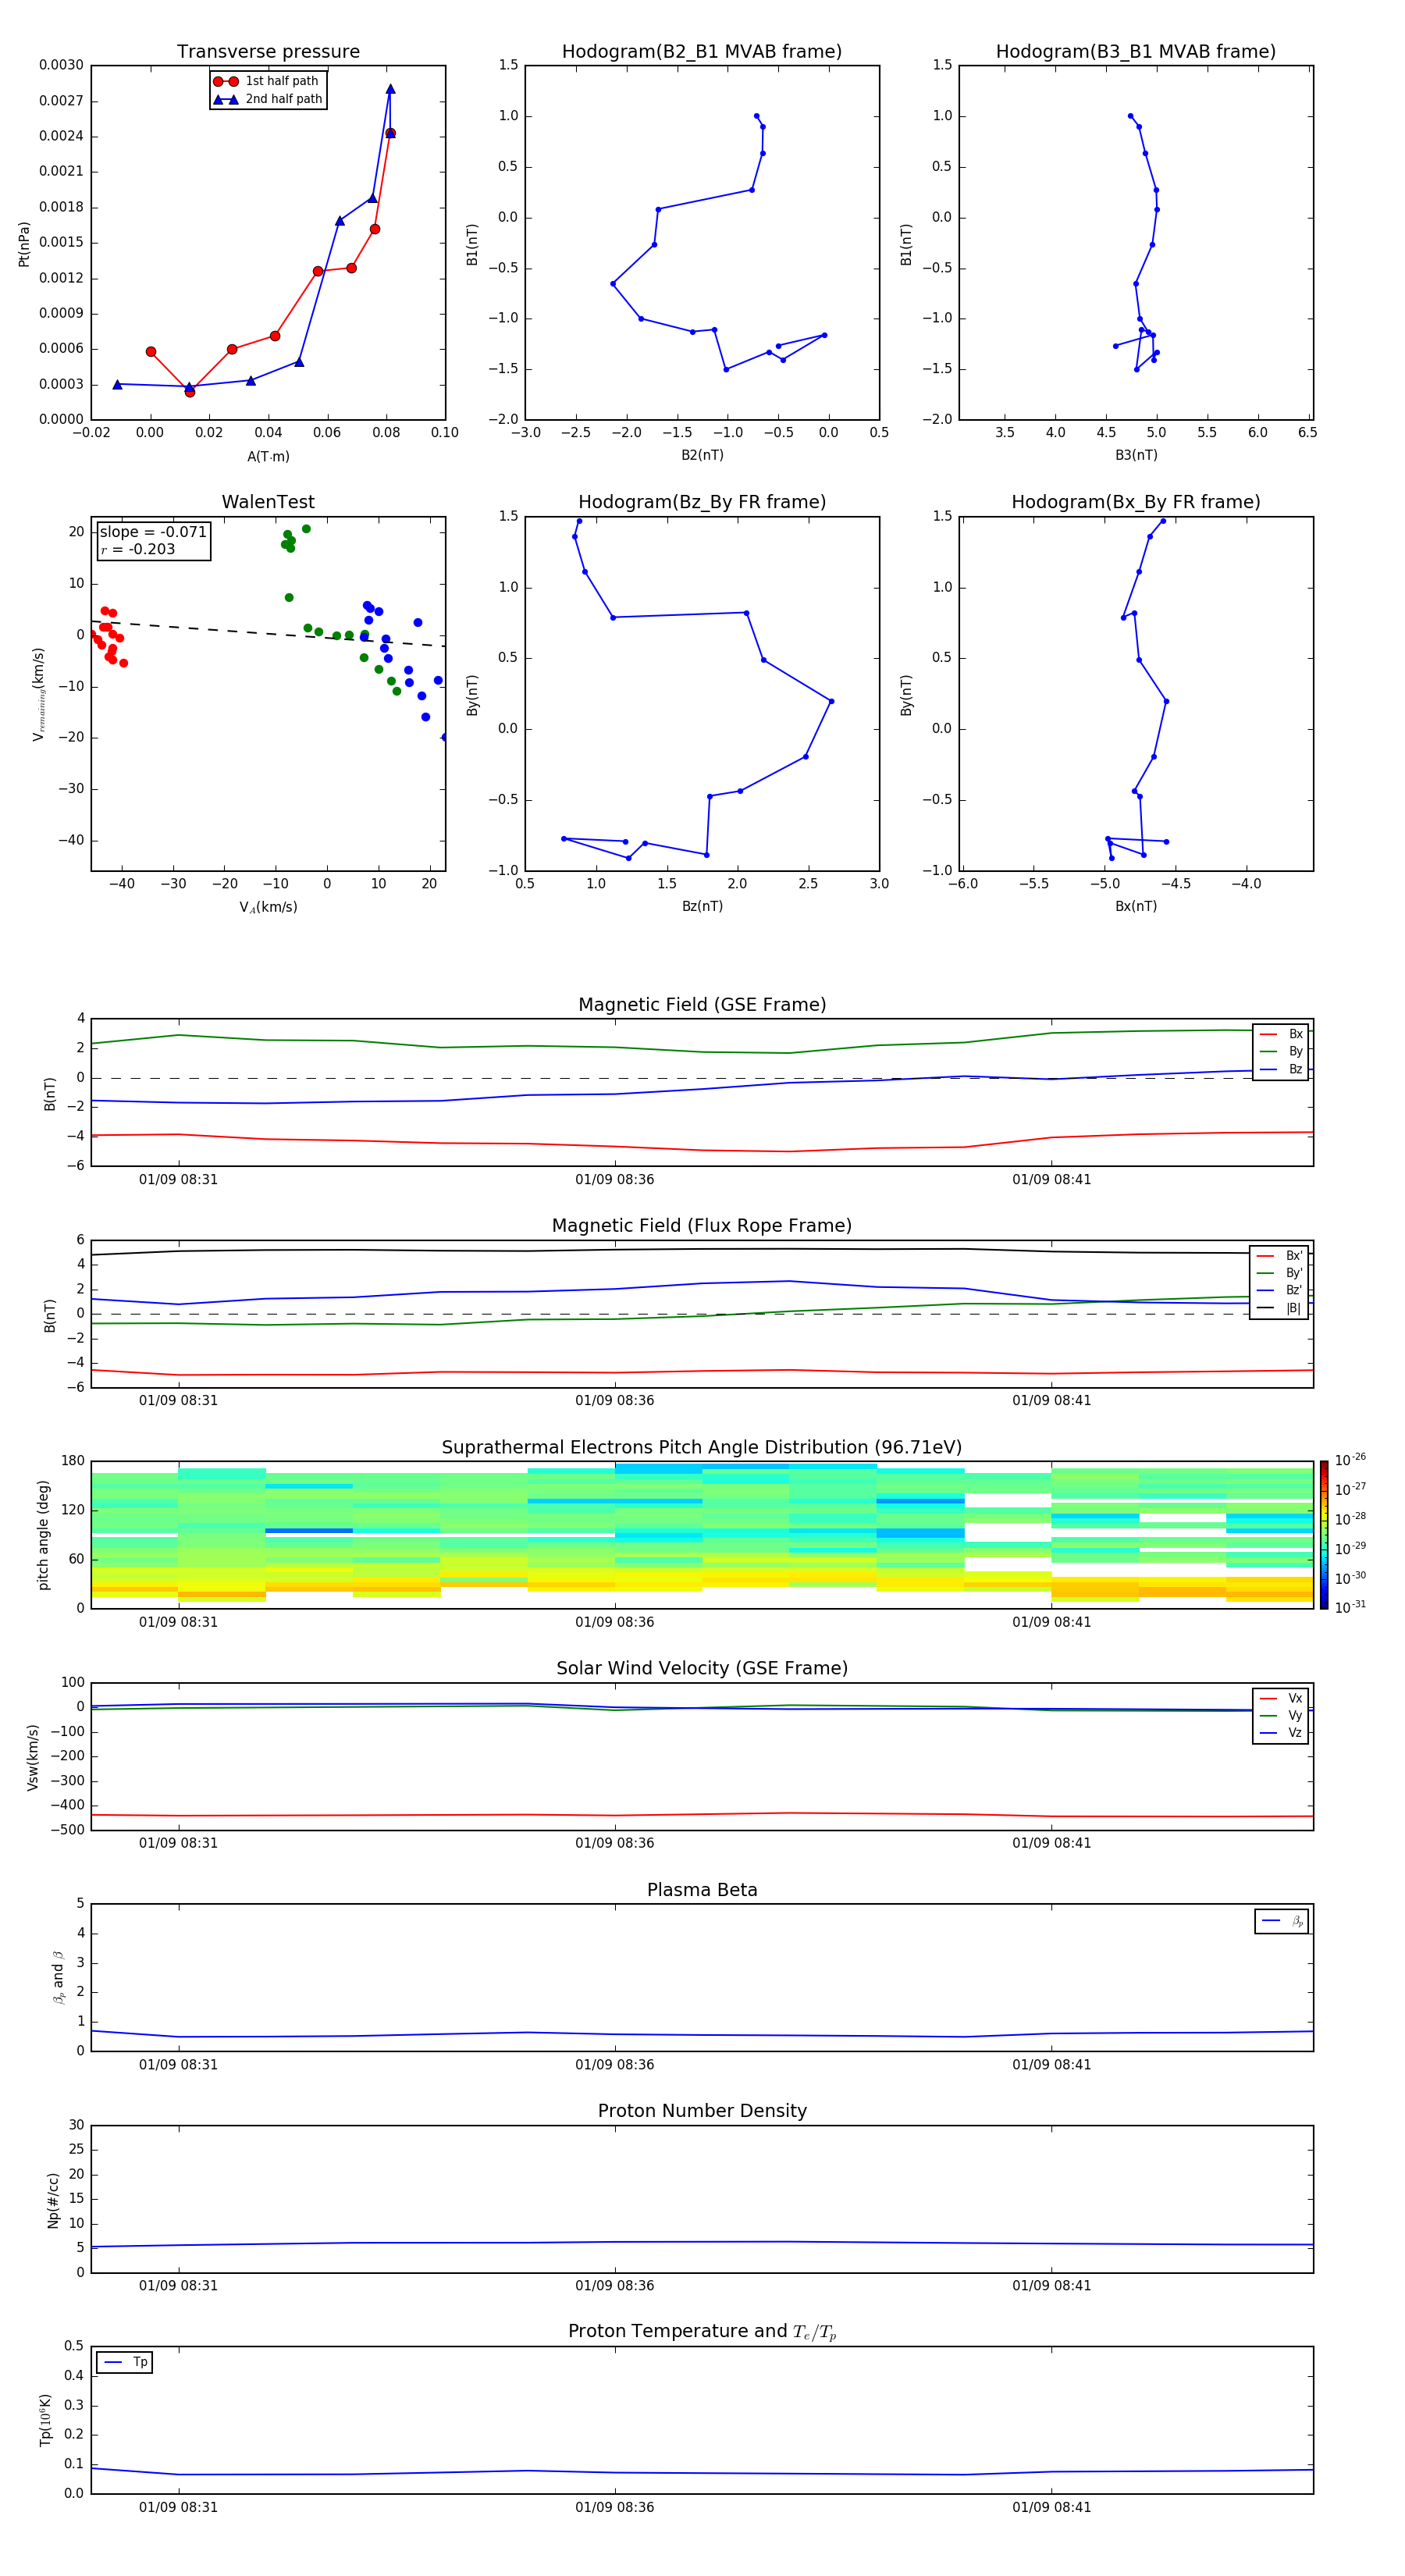Click the "Magnetic Field (GSE Frame)" title
This screenshot has height=2576, width=1405.
pos(702,1005)
